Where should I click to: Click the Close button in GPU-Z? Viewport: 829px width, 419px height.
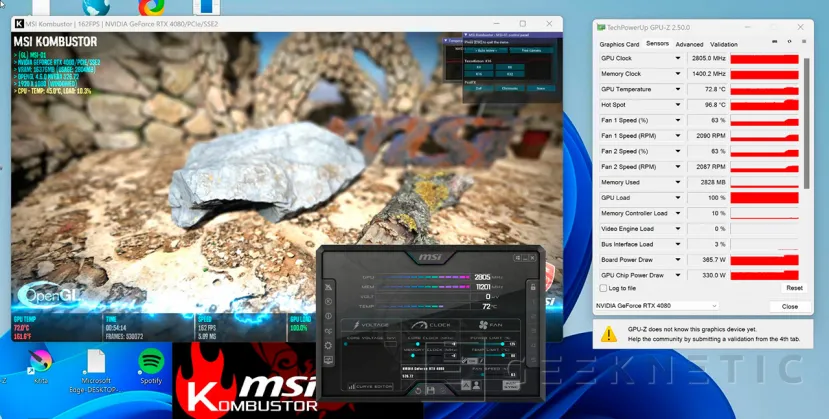(790, 306)
